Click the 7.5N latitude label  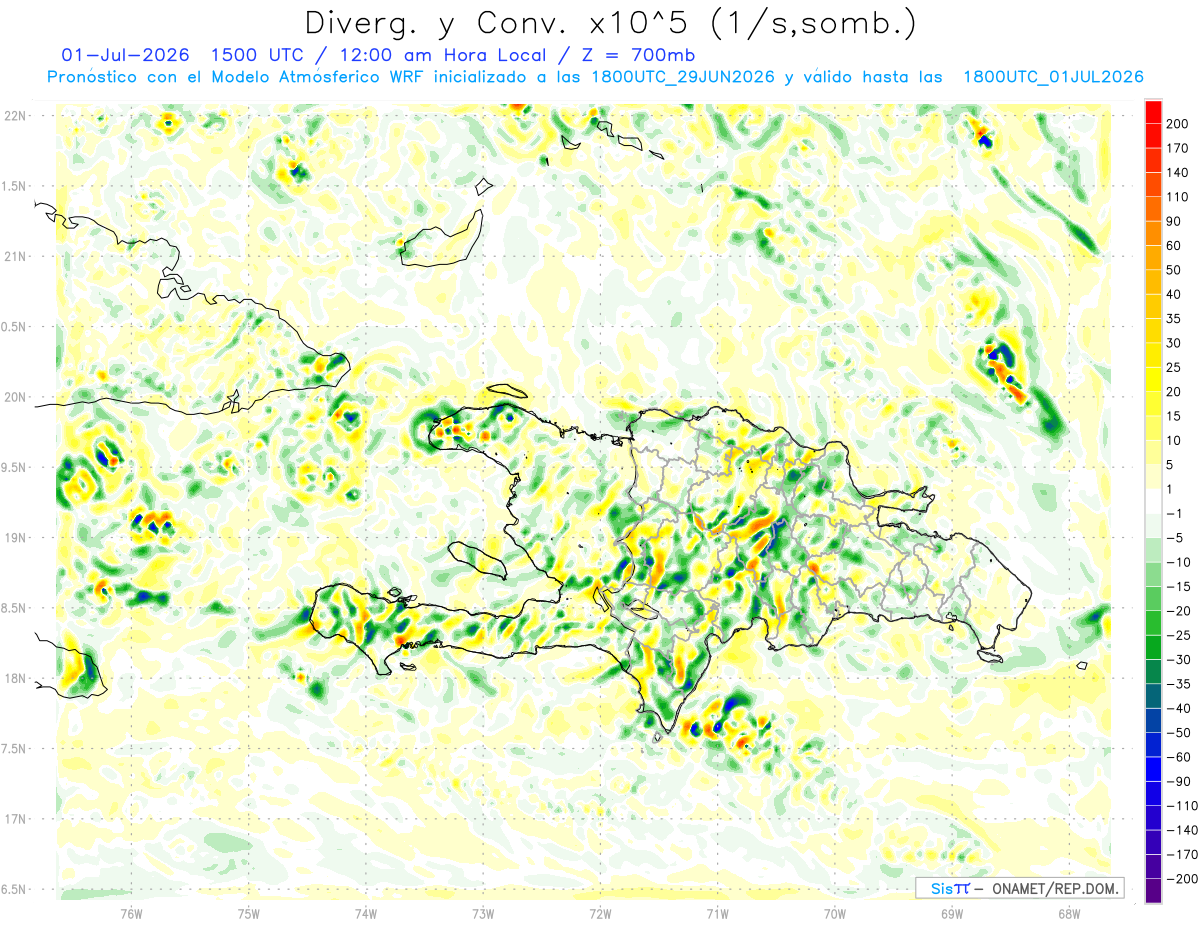15,748
